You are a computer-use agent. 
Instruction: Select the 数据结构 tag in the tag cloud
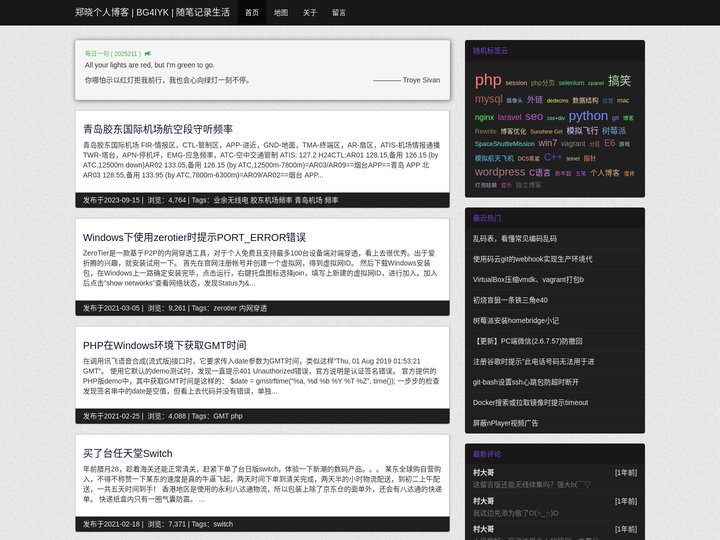click(585, 101)
